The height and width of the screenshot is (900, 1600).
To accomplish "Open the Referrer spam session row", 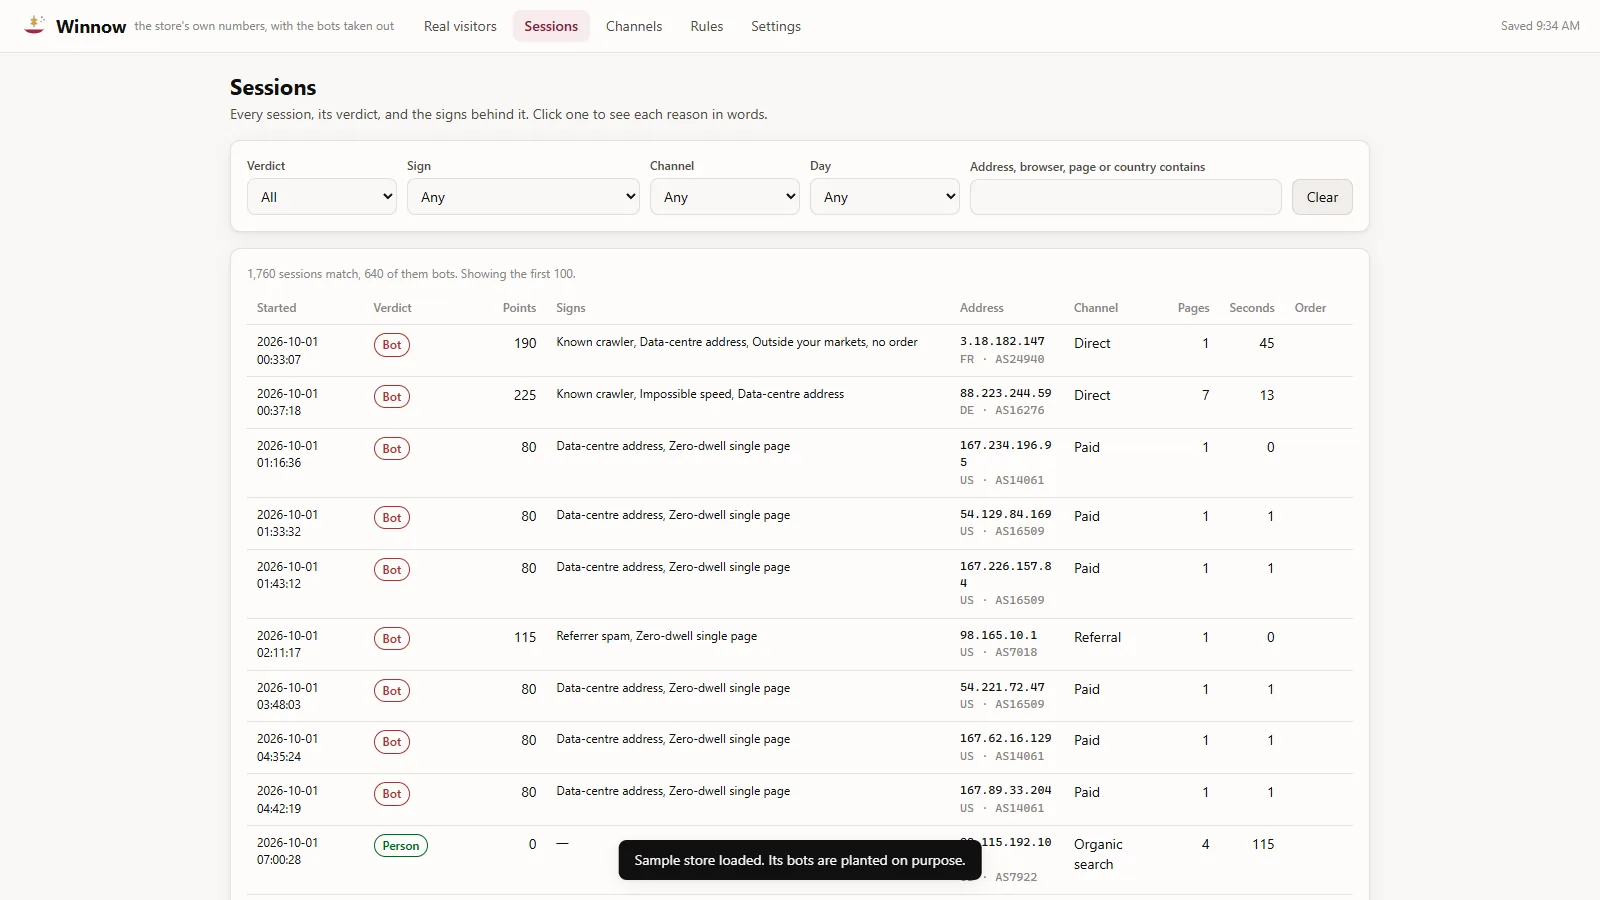I will pos(800,644).
